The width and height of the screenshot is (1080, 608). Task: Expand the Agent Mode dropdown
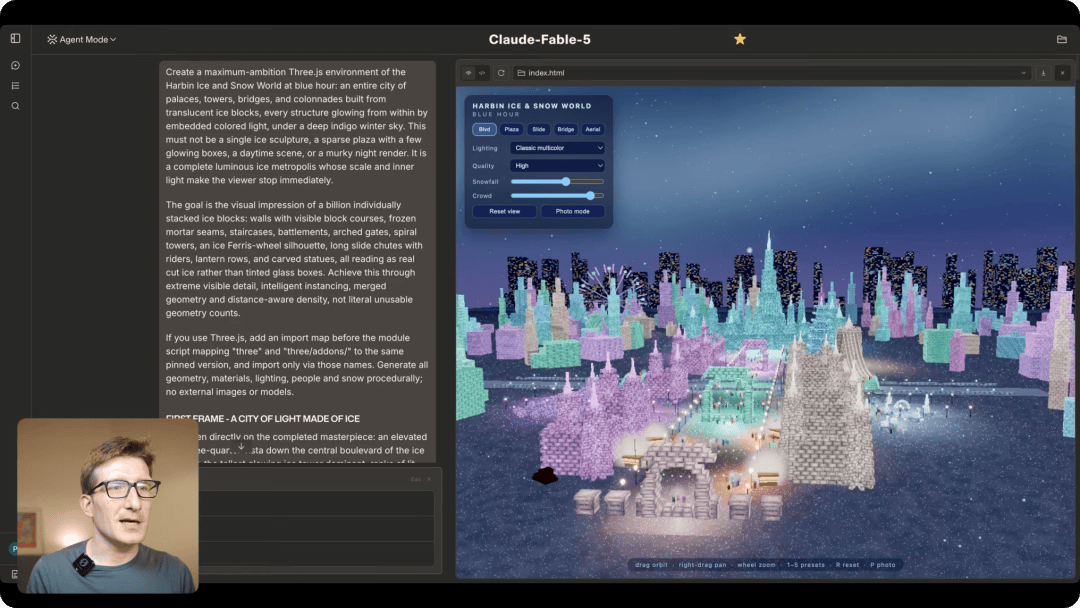click(82, 39)
